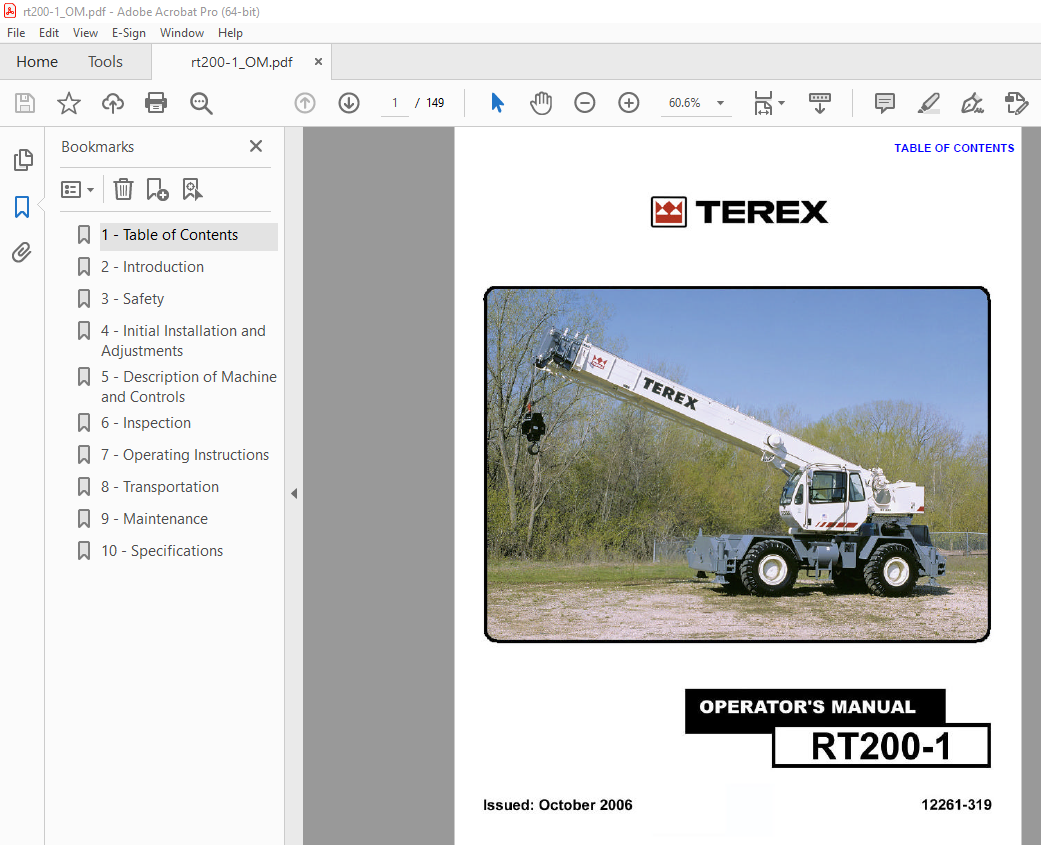Click the page number field
1041x845 pixels.
(x=395, y=103)
